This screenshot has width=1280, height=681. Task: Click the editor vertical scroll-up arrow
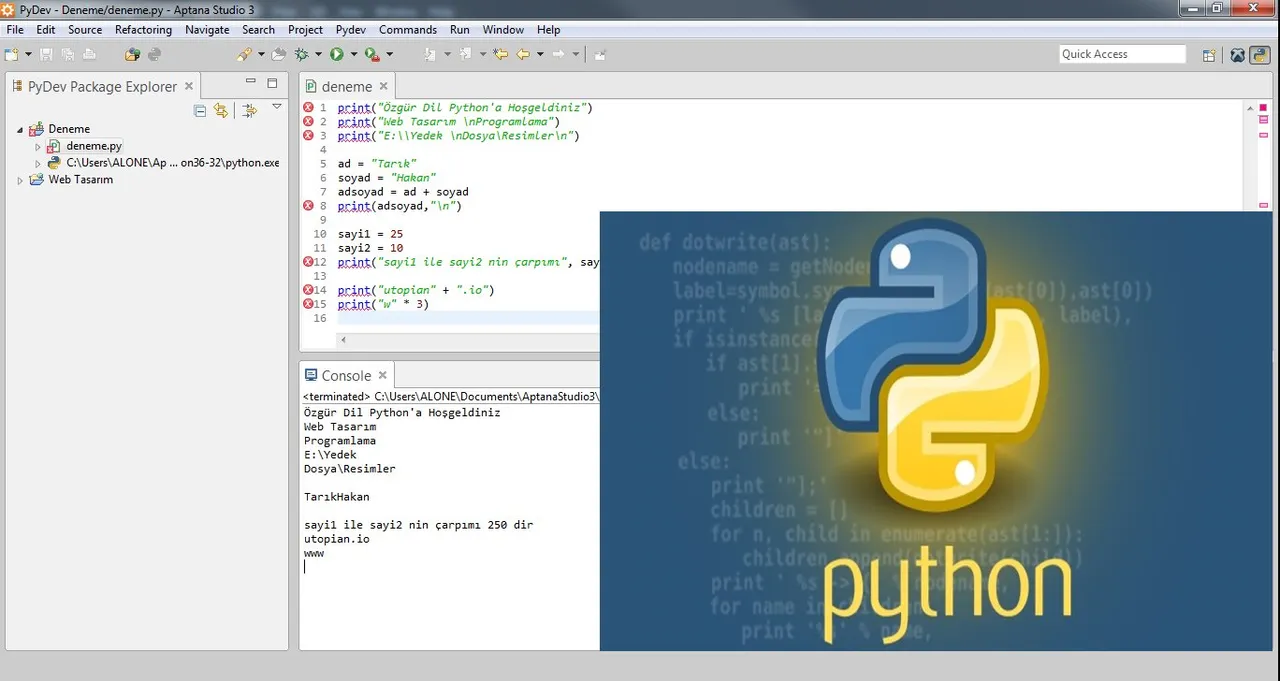click(x=1249, y=106)
